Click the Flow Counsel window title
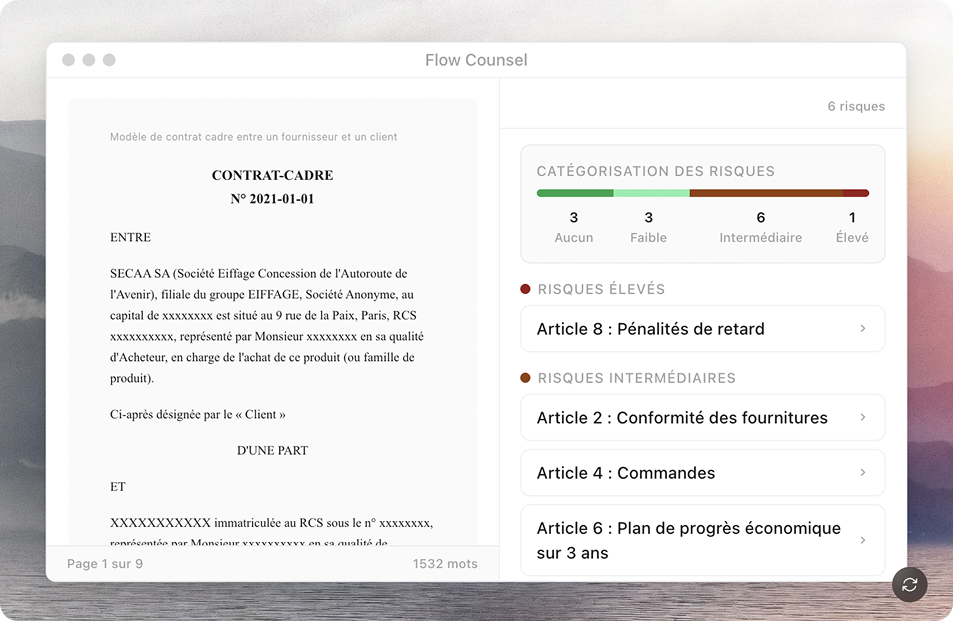Screen dimensions: 953x621 point(476,60)
